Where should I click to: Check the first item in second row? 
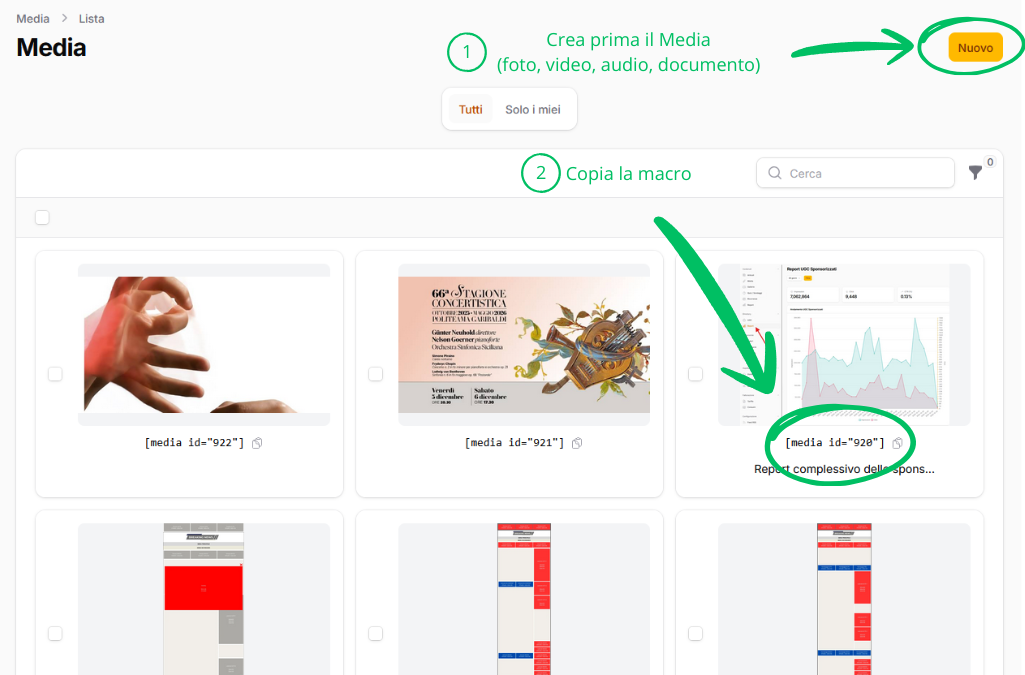coord(55,633)
